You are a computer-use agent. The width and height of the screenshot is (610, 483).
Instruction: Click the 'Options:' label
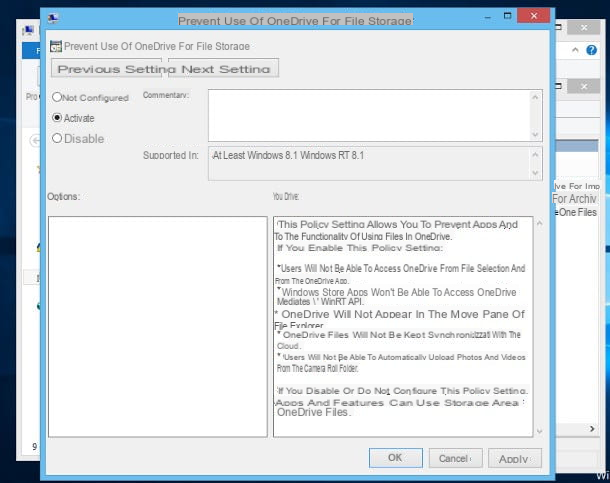click(x=63, y=196)
